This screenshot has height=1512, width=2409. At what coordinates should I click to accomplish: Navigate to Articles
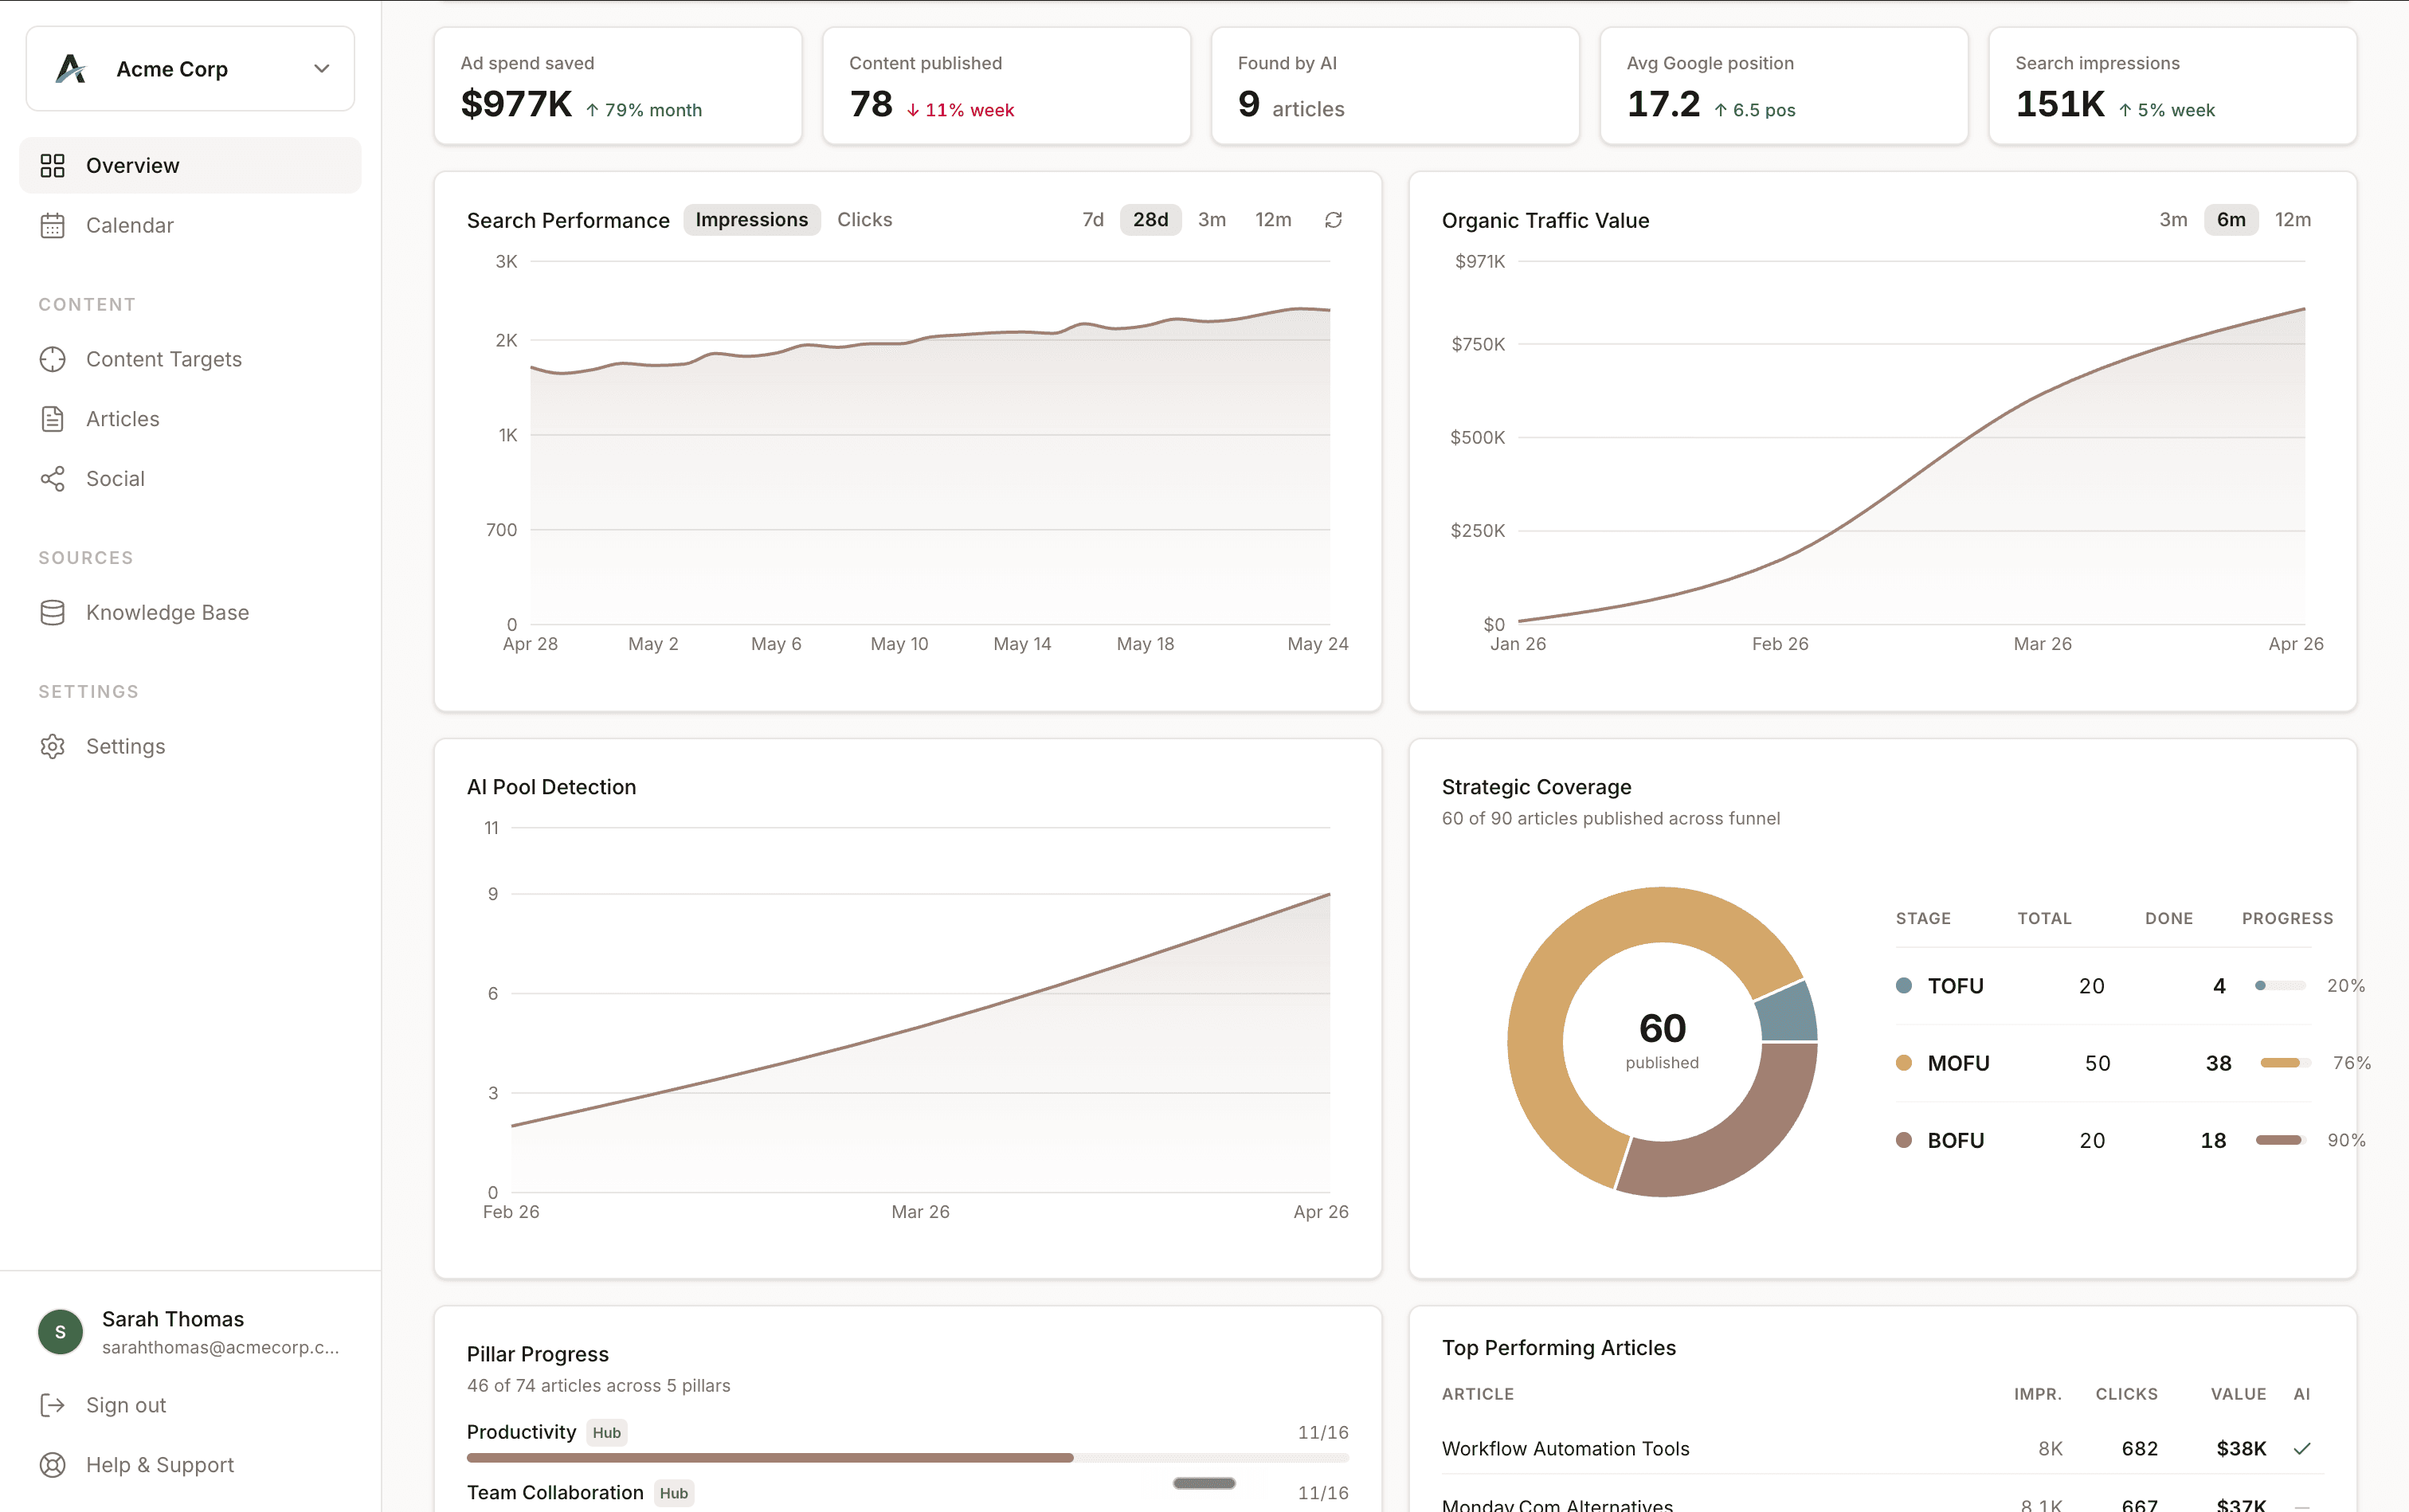click(190, 419)
